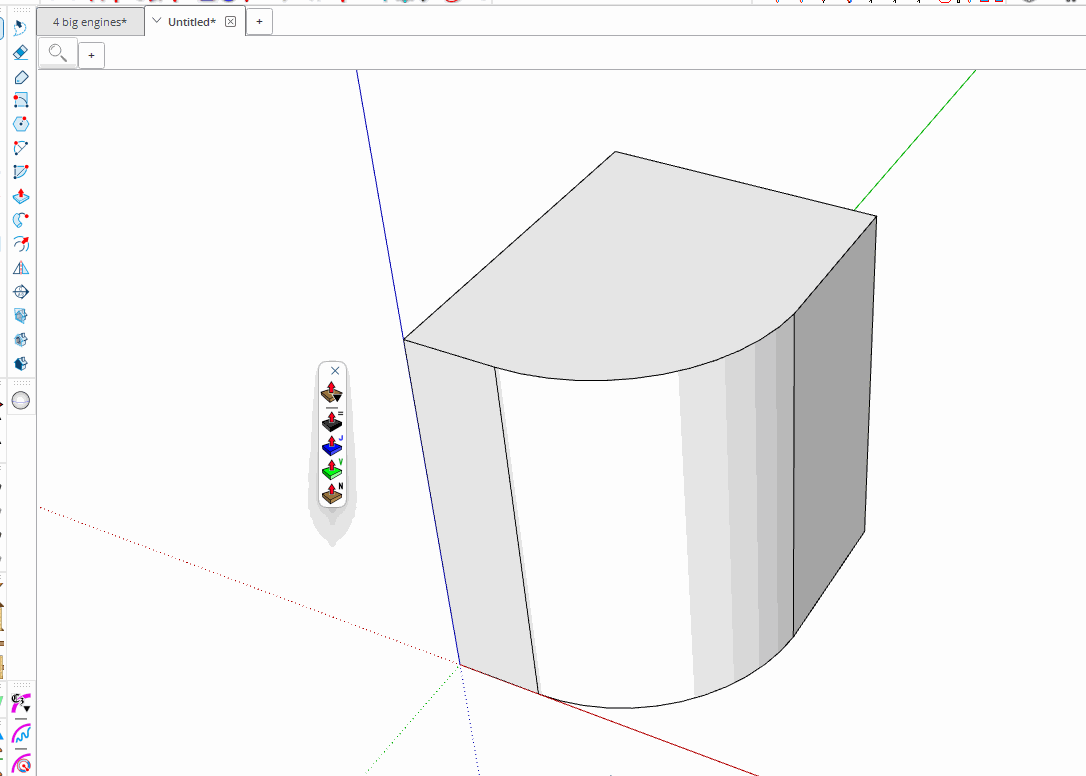Viewport: 1086px width, 776px height.
Task: Click the square-with-arc drawing tool
Action: tap(21, 100)
